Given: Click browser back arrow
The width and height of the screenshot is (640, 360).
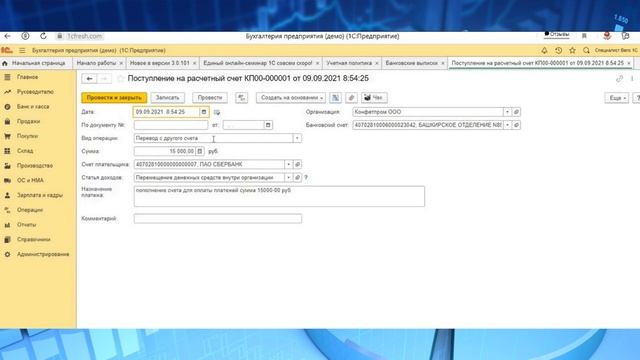Looking at the screenshot, I should [8, 36].
